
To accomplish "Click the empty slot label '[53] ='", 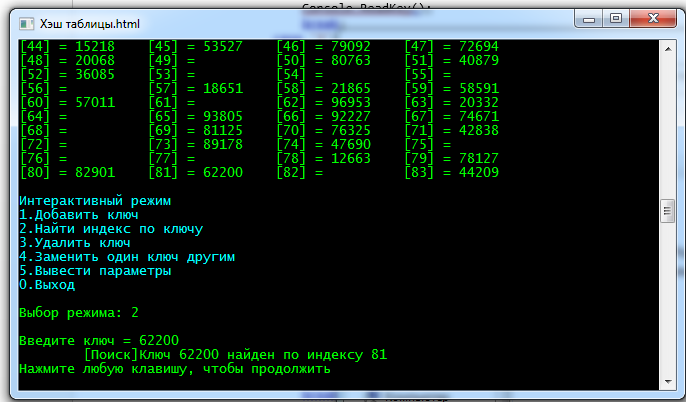I will click(x=172, y=74).
